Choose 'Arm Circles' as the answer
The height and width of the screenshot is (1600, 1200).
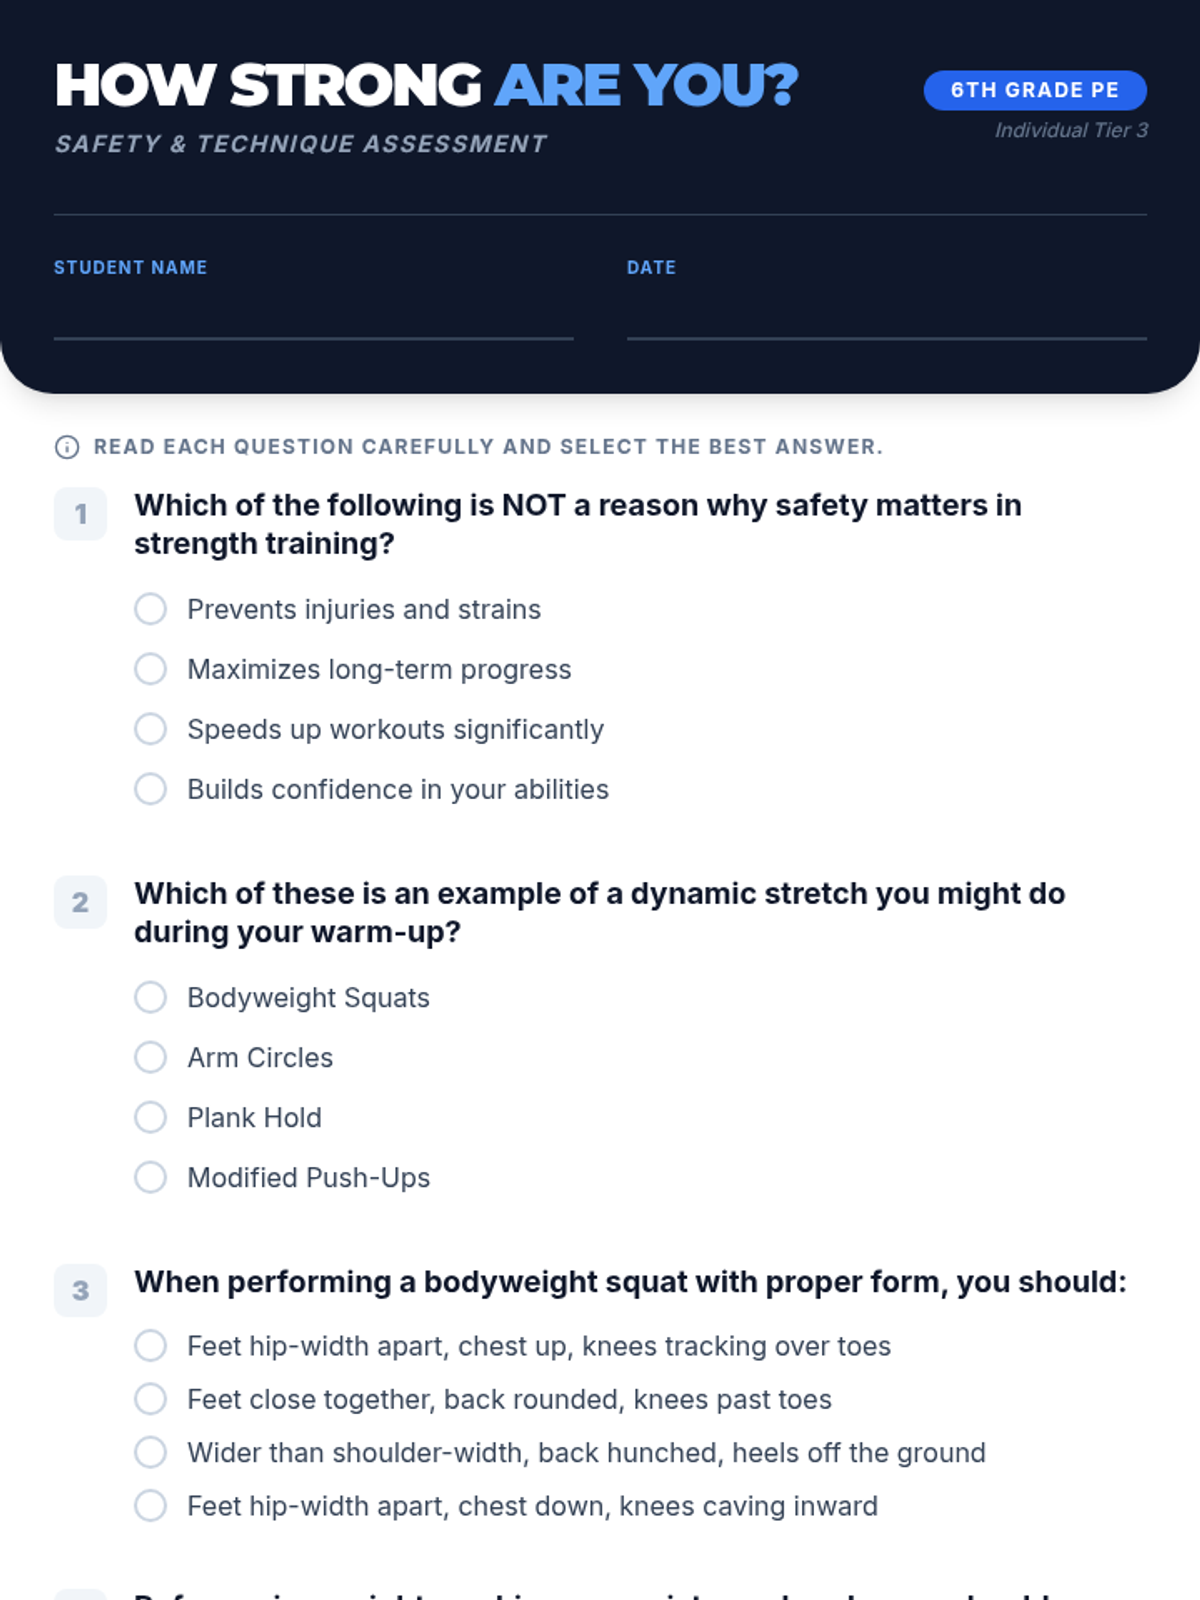click(x=151, y=1057)
